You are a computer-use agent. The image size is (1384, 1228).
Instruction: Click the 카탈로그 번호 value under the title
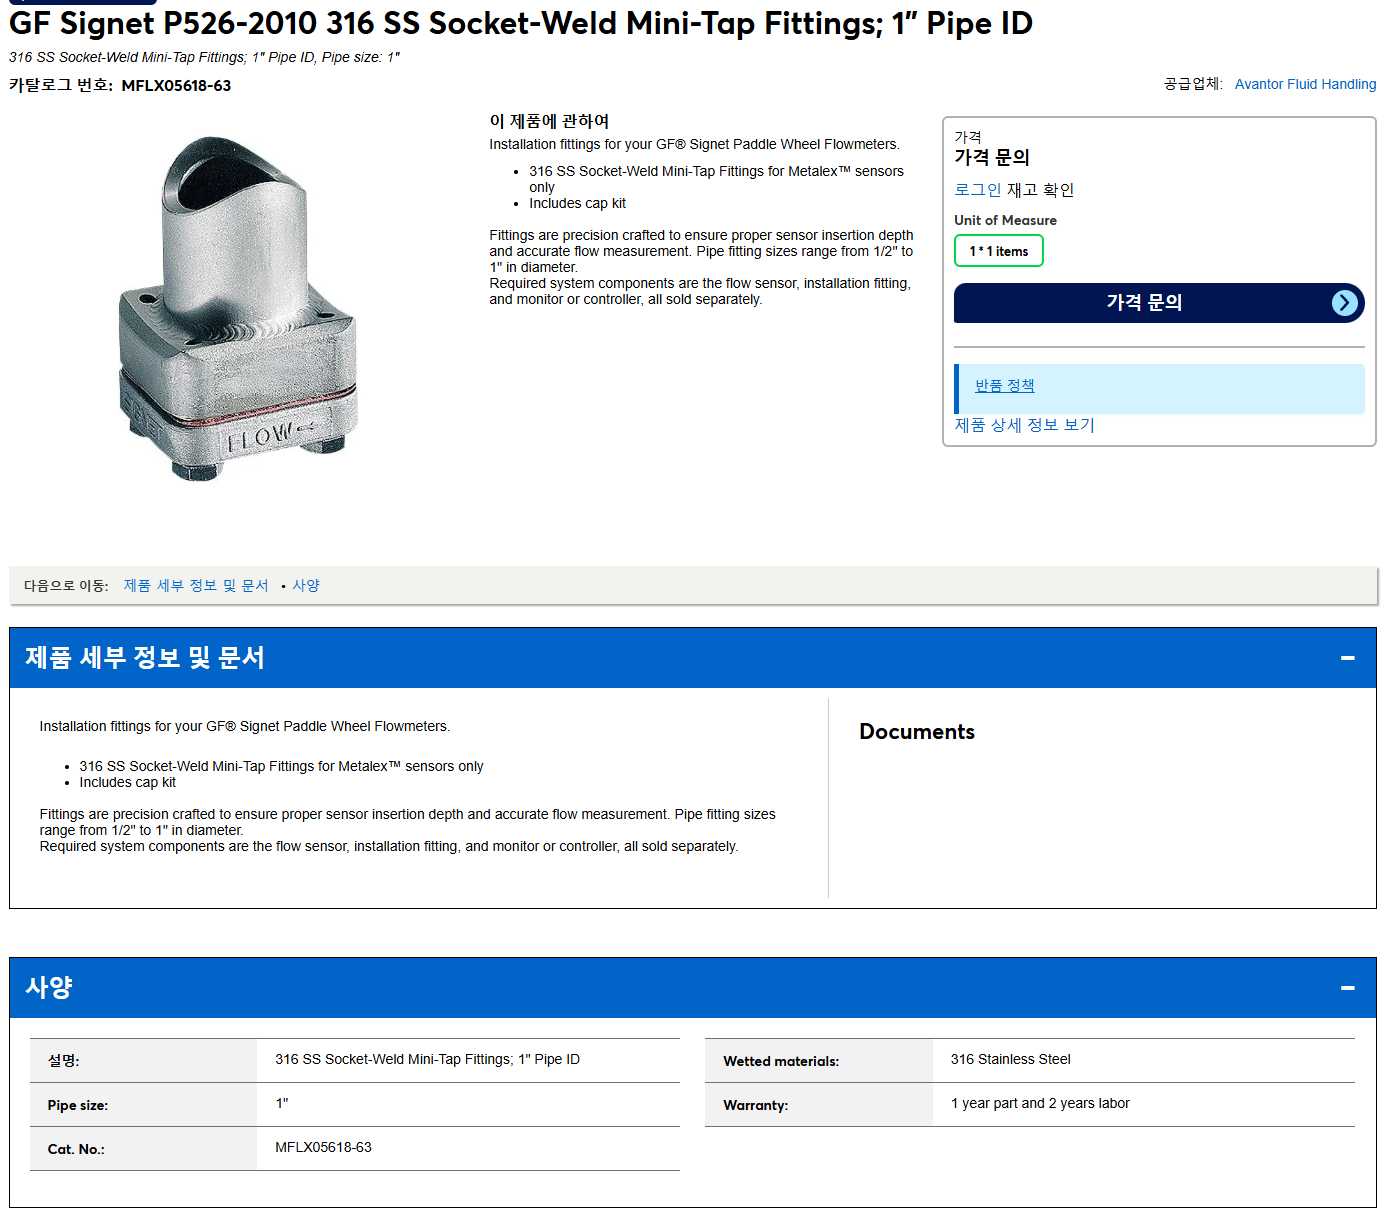176,86
